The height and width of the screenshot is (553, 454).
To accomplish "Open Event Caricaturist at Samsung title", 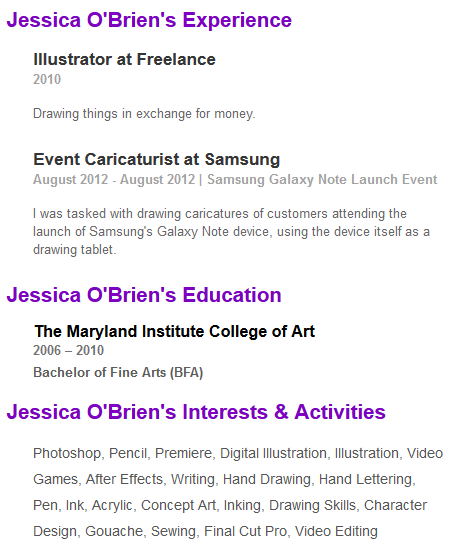I will [x=157, y=159].
